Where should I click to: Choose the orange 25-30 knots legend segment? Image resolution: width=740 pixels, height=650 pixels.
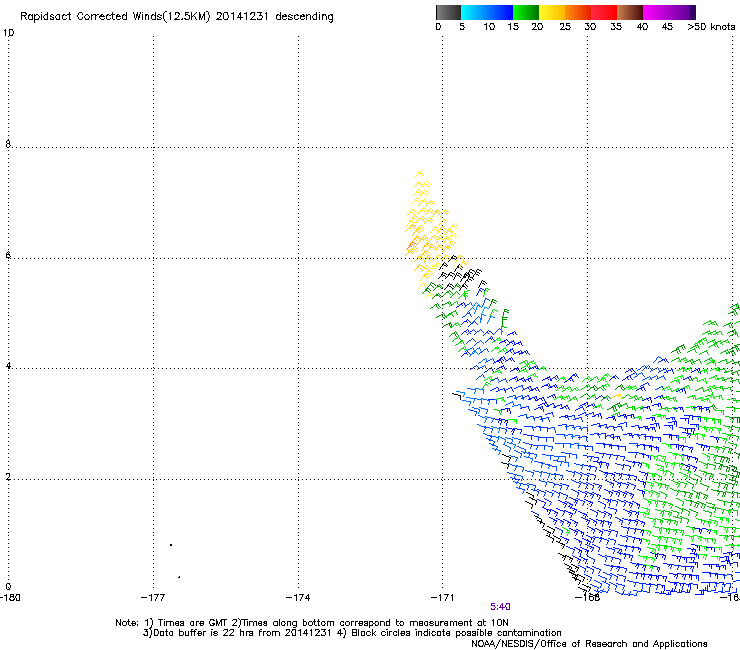coord(578,12)
